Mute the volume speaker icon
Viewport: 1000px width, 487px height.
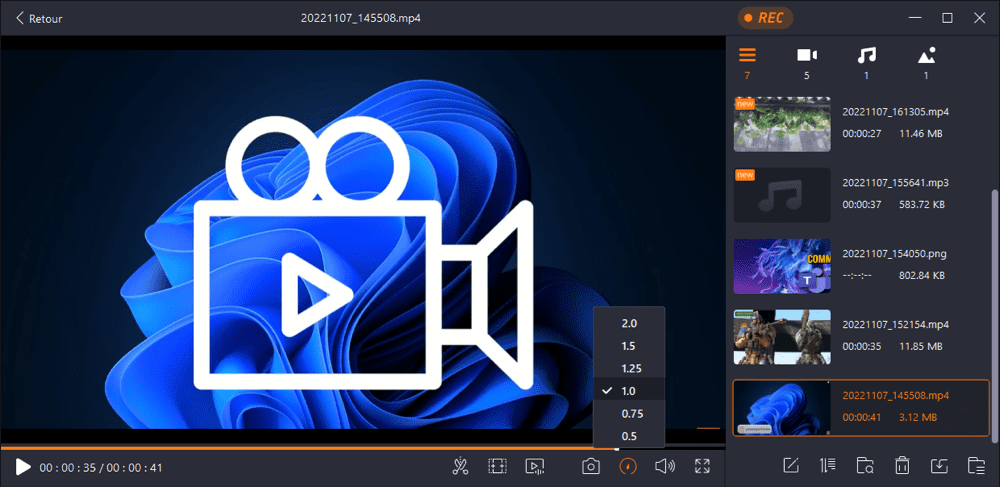click(665, 467)
